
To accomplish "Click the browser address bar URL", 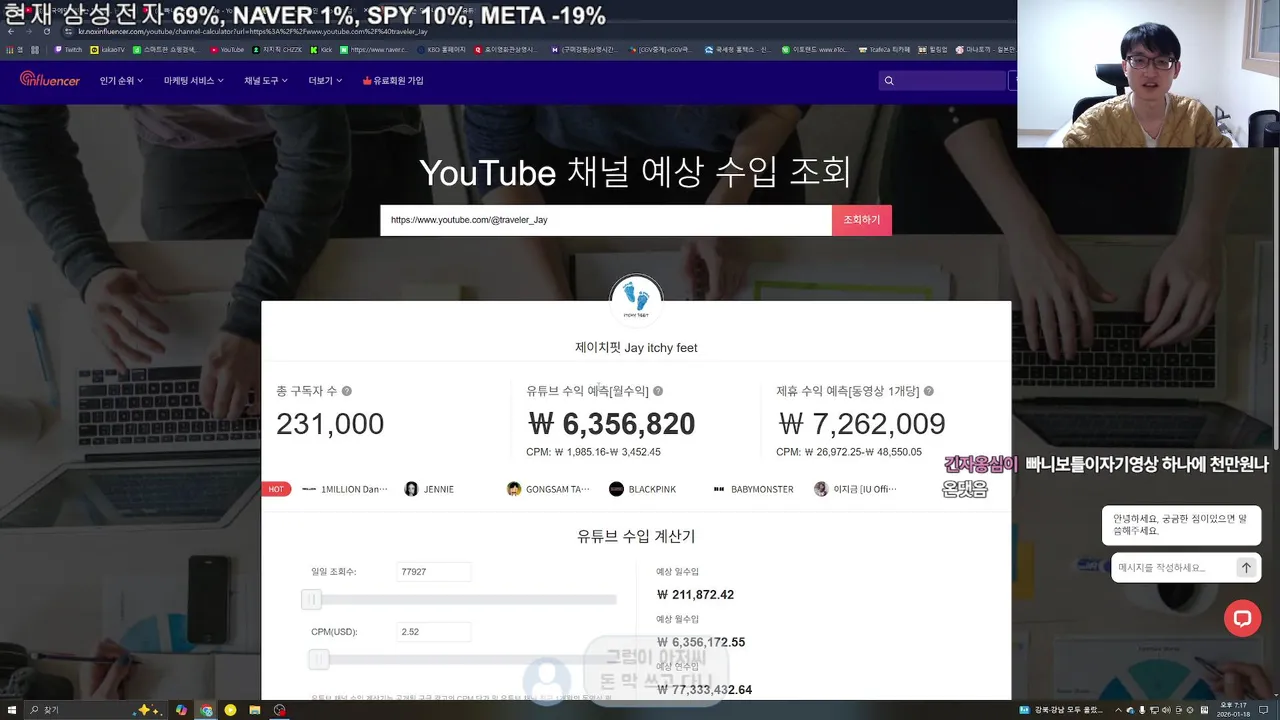I will click(252, 31).
